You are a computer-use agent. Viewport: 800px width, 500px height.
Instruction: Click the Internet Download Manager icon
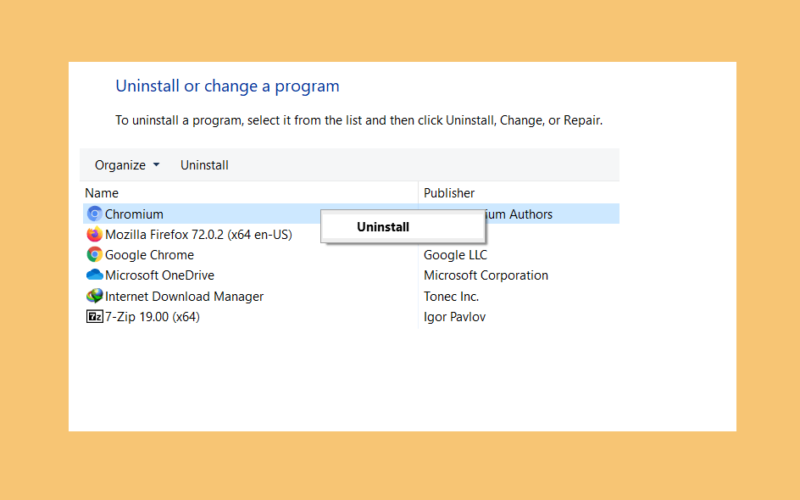point(94,296)
